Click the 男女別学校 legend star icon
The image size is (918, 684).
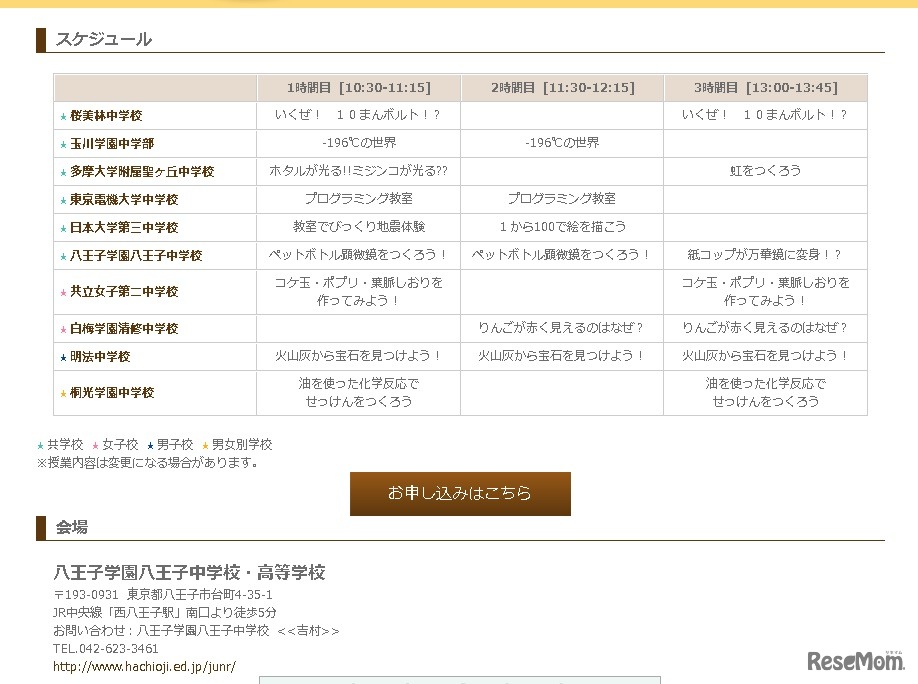205,446
